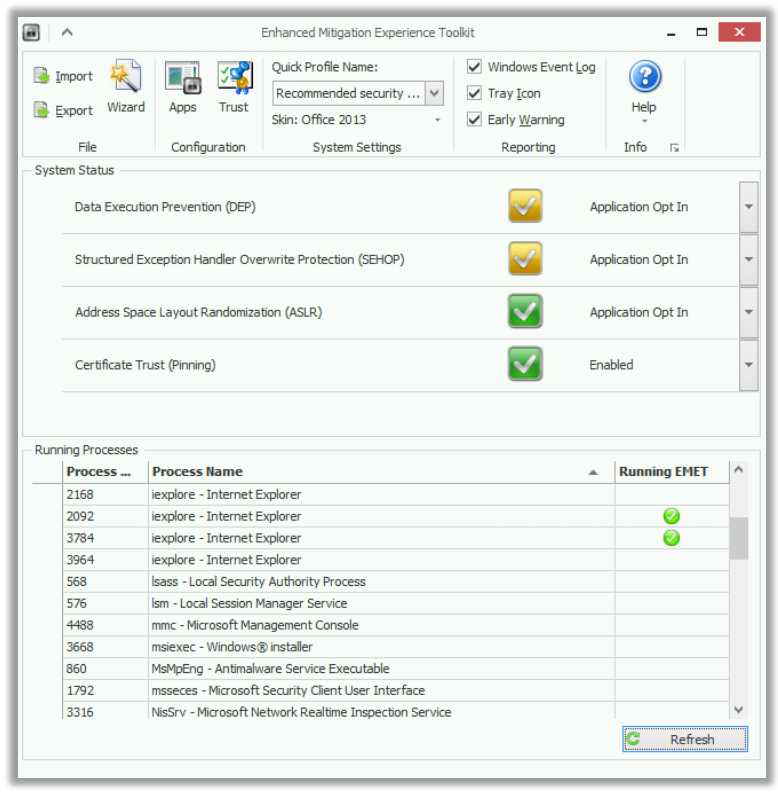The height and width of the screenshot is (795, 778).
Task: Click process ID 860 cell
Action: click(105, 669)
